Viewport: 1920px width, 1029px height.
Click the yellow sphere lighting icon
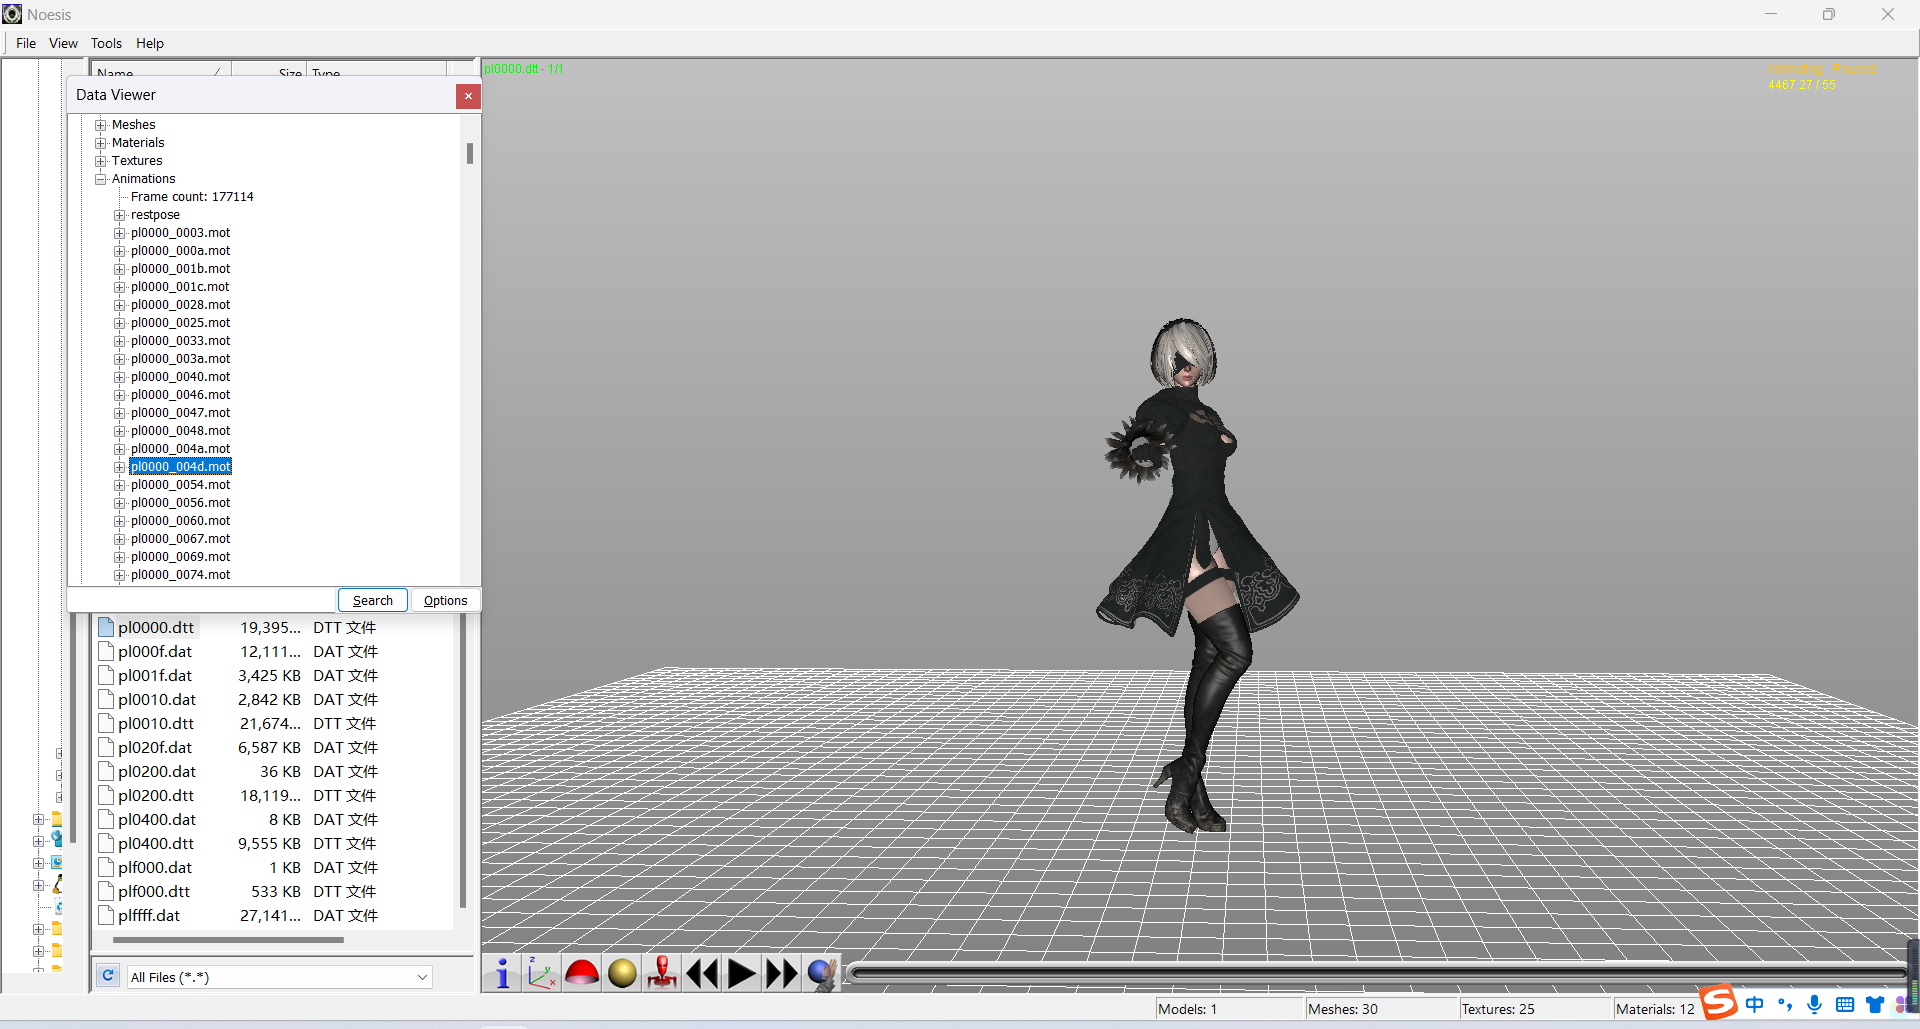click(622, 973)
